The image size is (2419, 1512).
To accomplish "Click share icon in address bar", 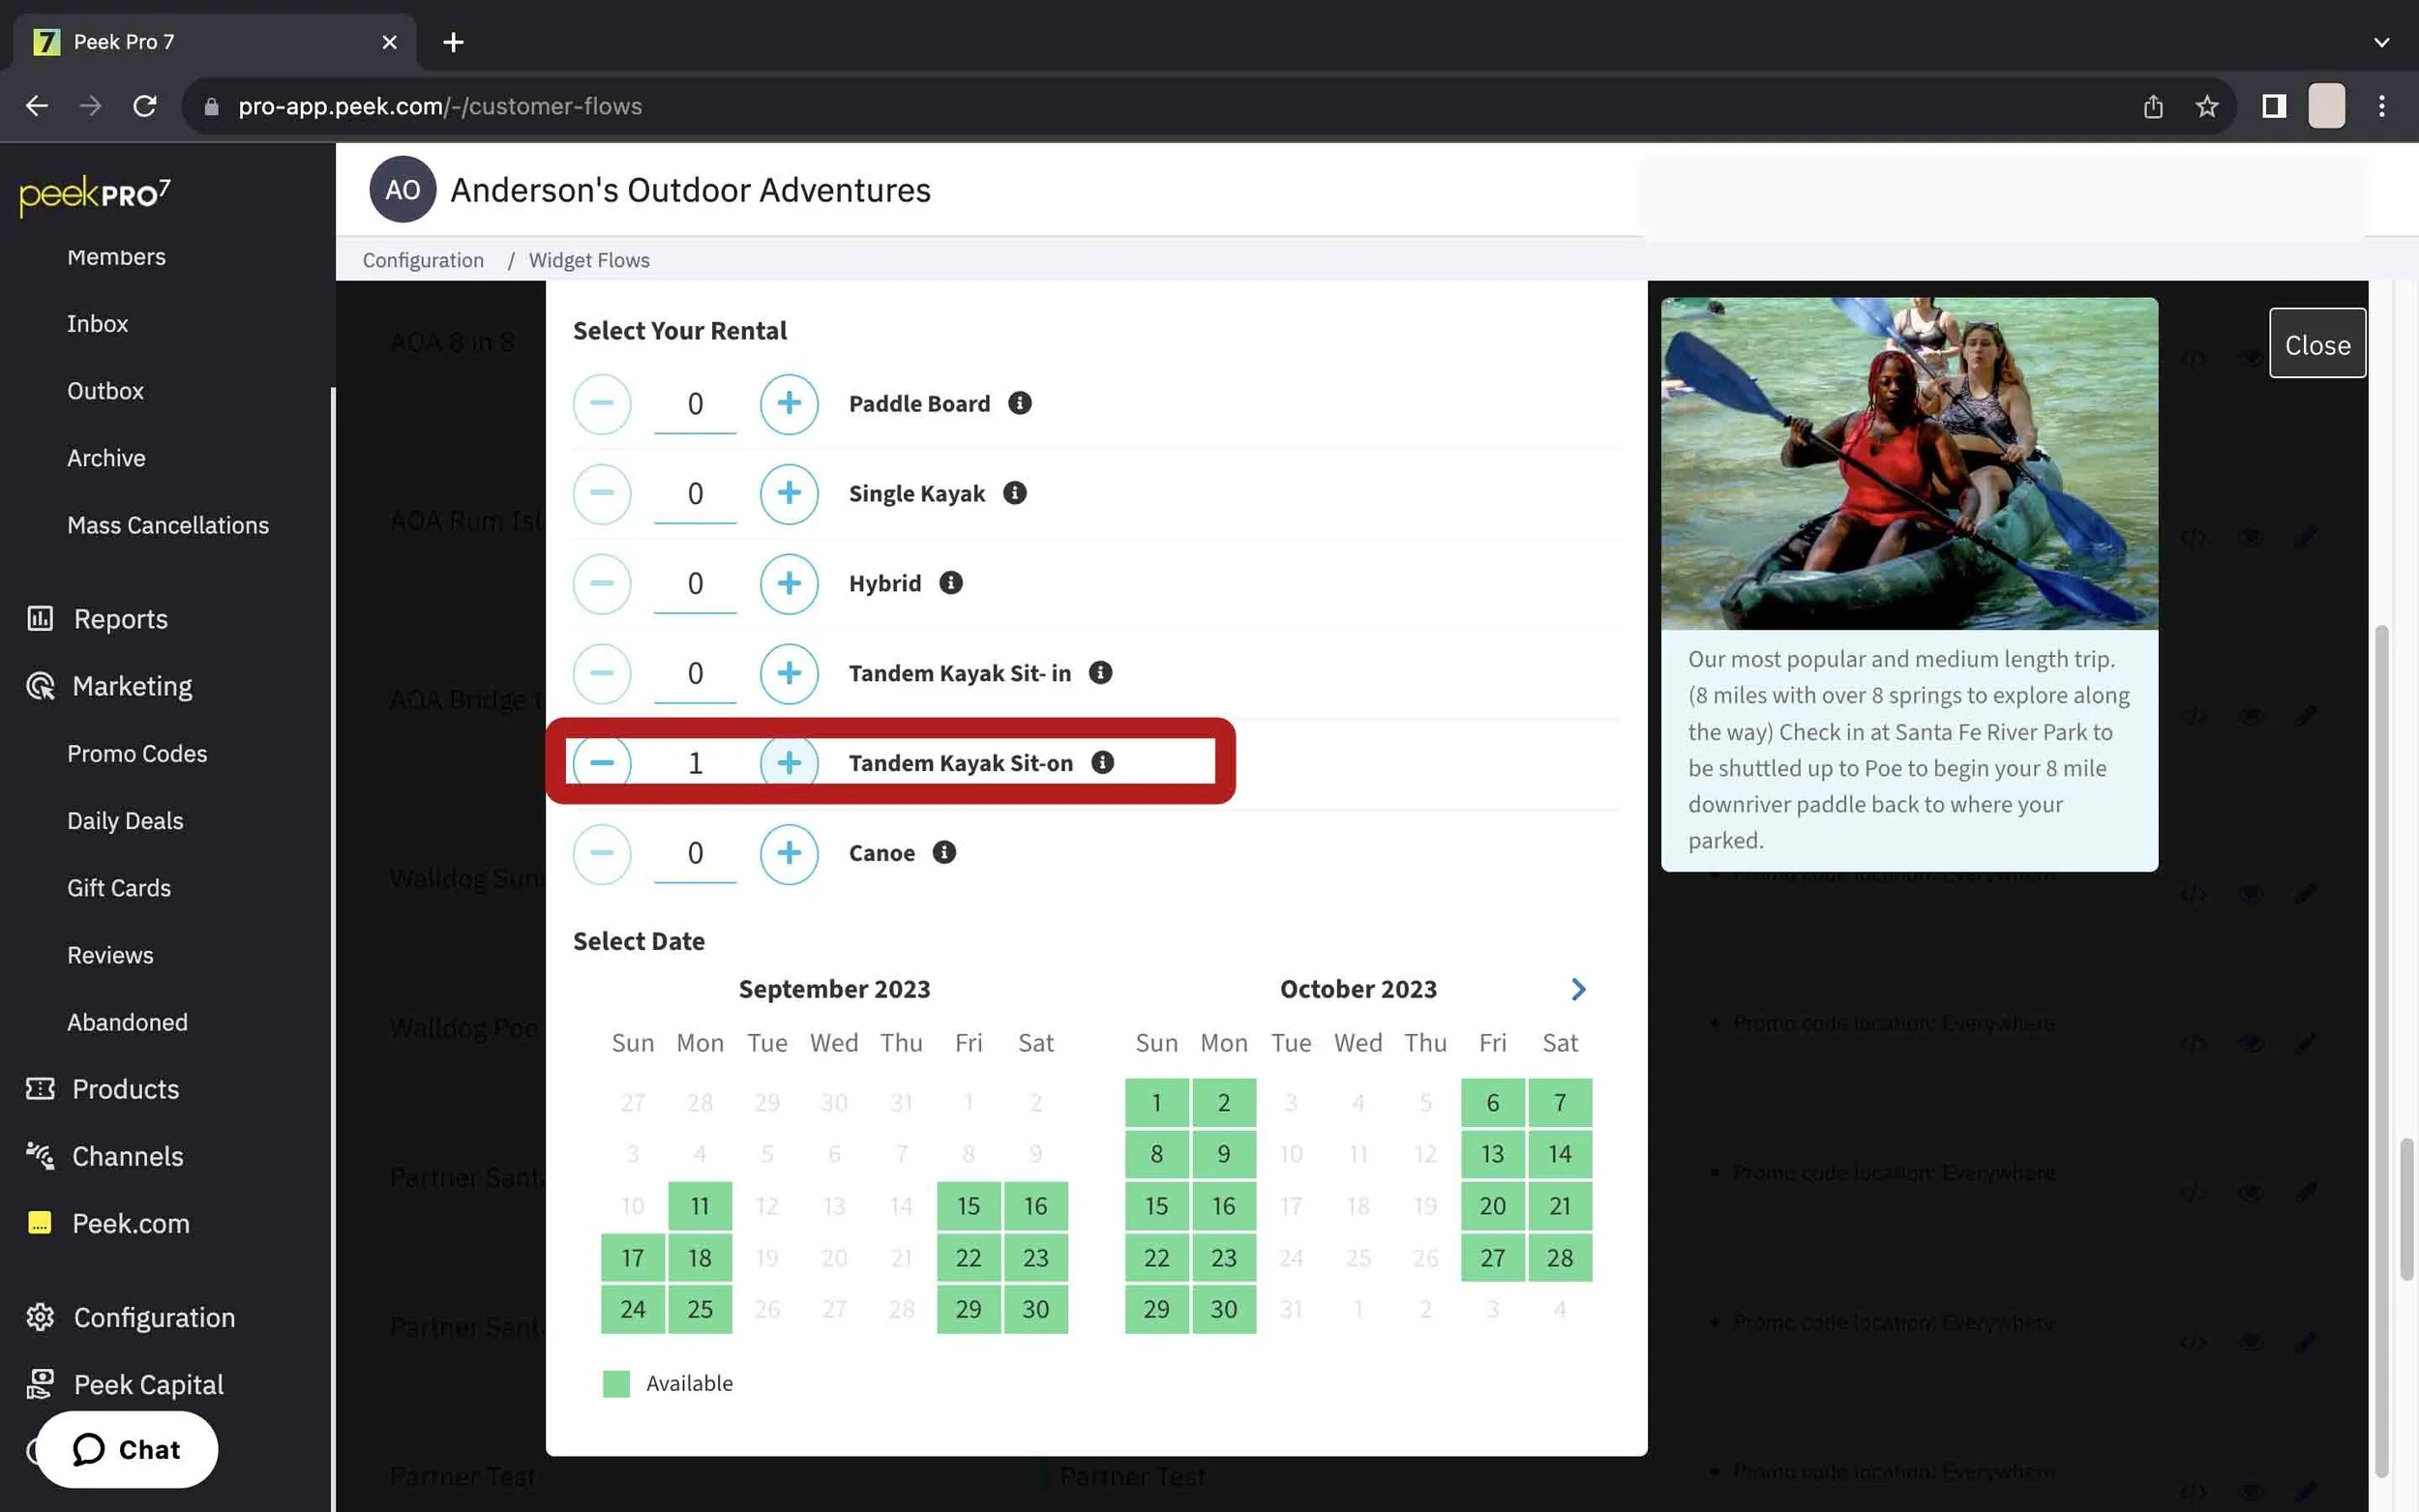I will click(2152, 106).
